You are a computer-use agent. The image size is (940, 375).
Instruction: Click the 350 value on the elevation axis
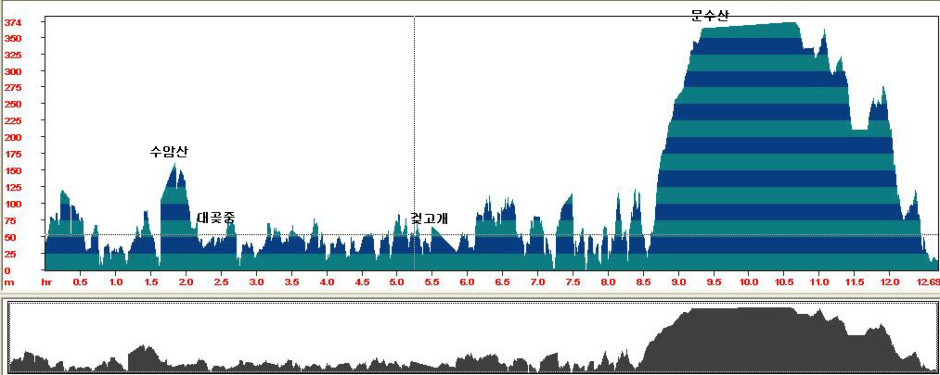coord(13,38)
